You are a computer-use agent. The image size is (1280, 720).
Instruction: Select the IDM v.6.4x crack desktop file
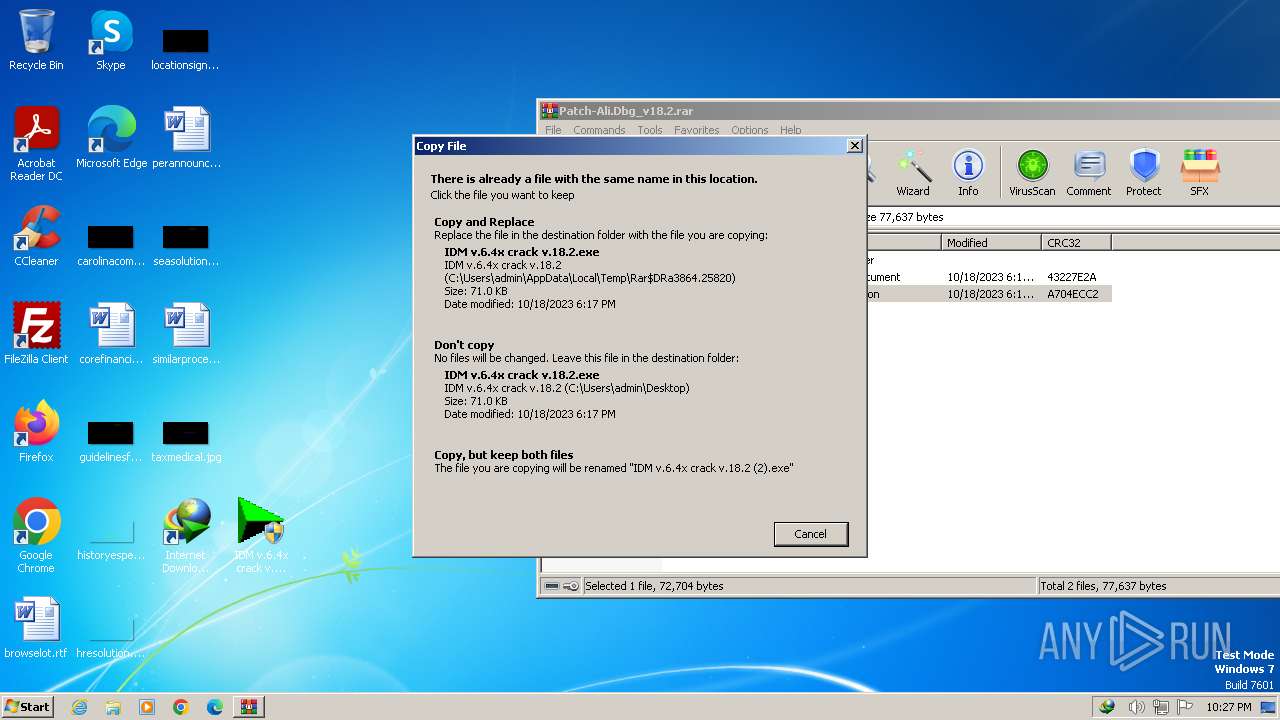261,536
